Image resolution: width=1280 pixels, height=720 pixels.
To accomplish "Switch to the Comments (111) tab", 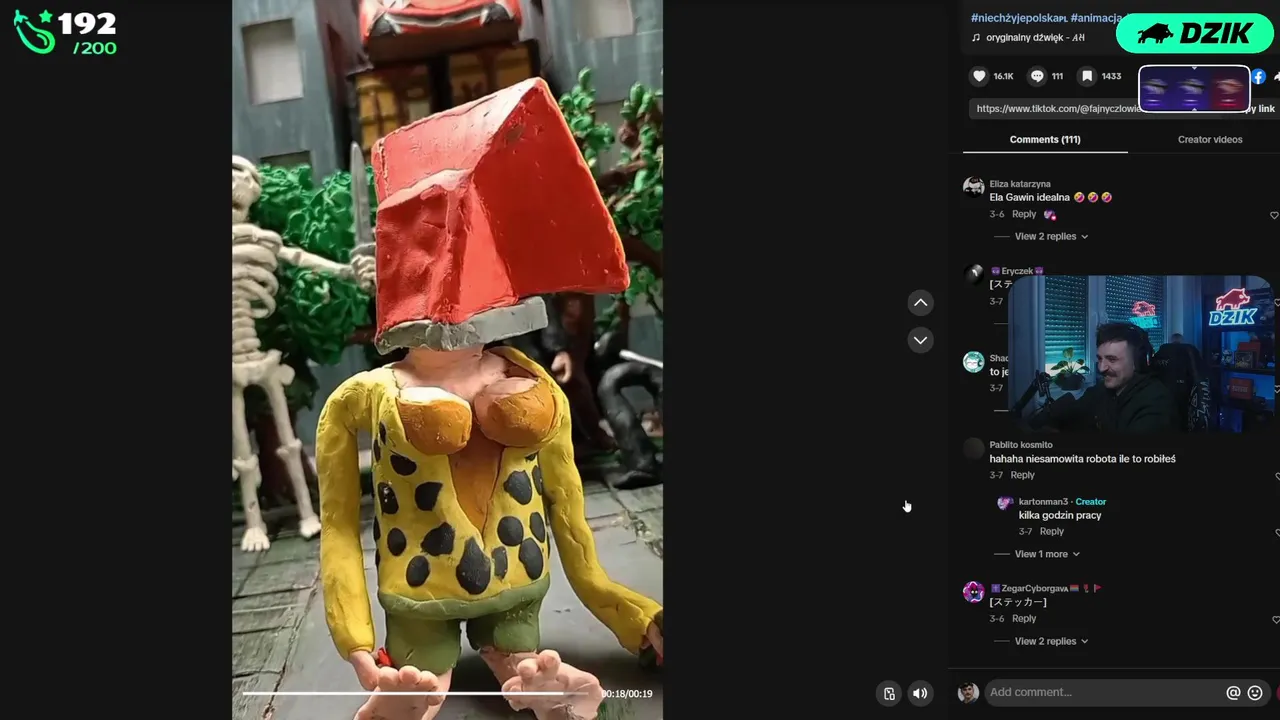I will (1045, 140).
